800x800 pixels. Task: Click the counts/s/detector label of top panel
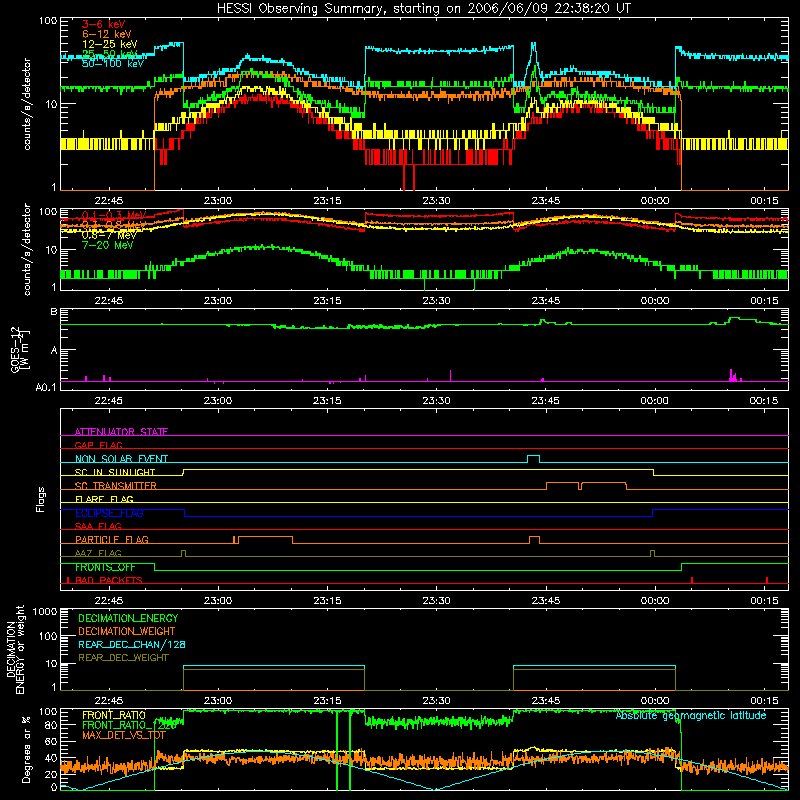[x=27, y=104]
